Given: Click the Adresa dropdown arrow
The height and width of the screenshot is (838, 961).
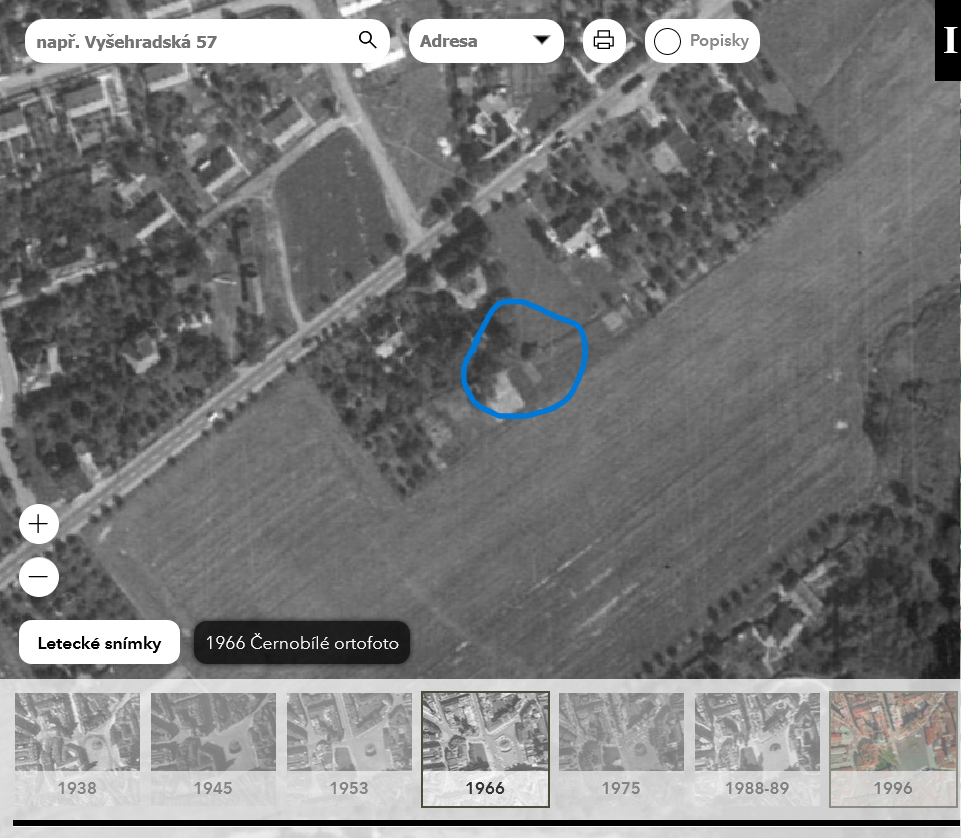Looking at the screenshot, I should pyautogui.click(x=542, y=41).
